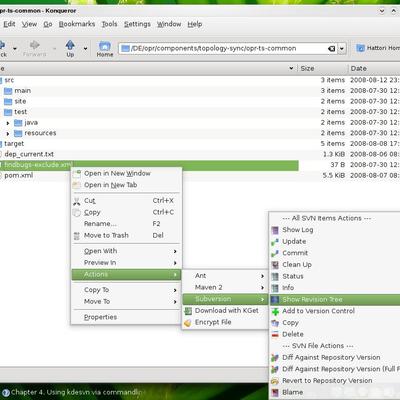Click the Blame icon

[x=275, y=392]
